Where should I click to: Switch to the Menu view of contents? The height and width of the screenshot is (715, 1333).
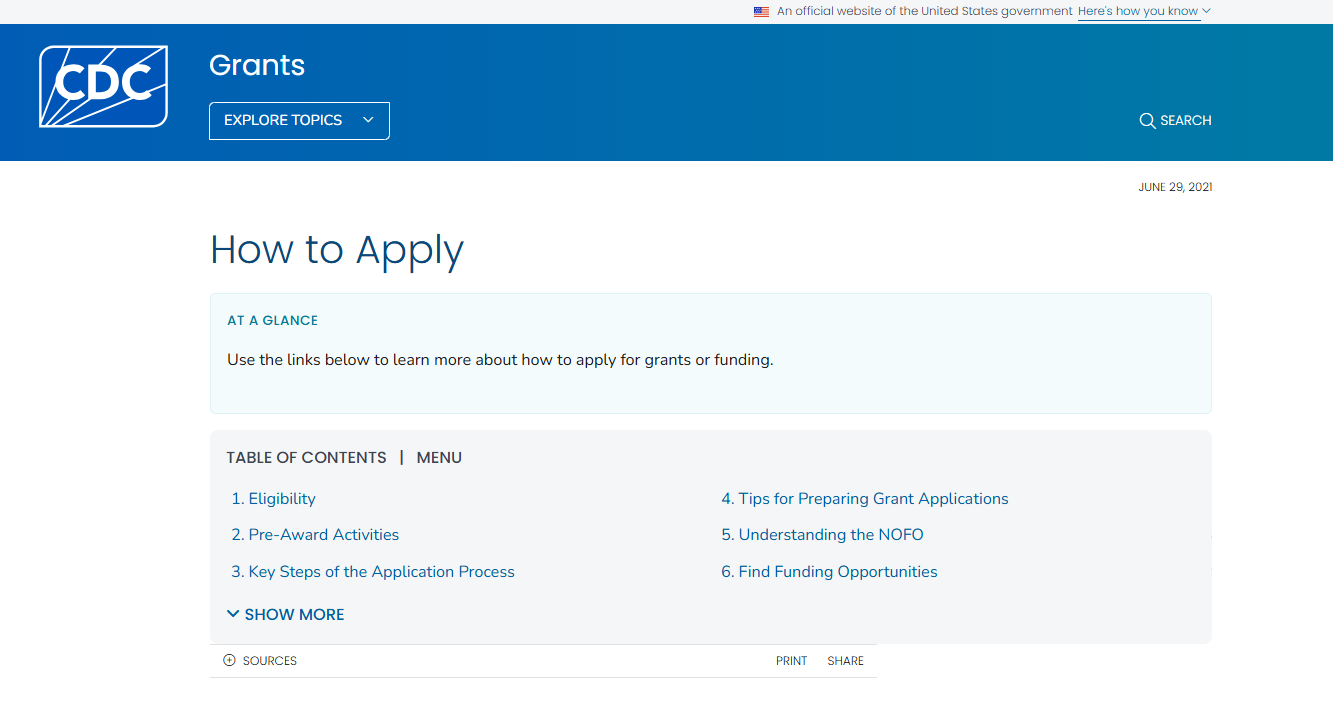pyautogui.click(x=439, y=457)
